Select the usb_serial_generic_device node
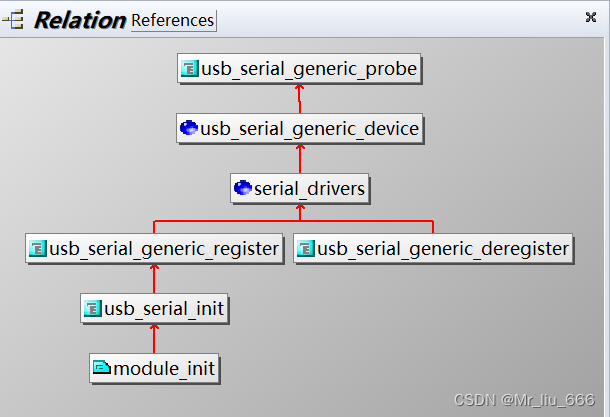The width and height of the screenshot is (610, 417). [299, 128]
